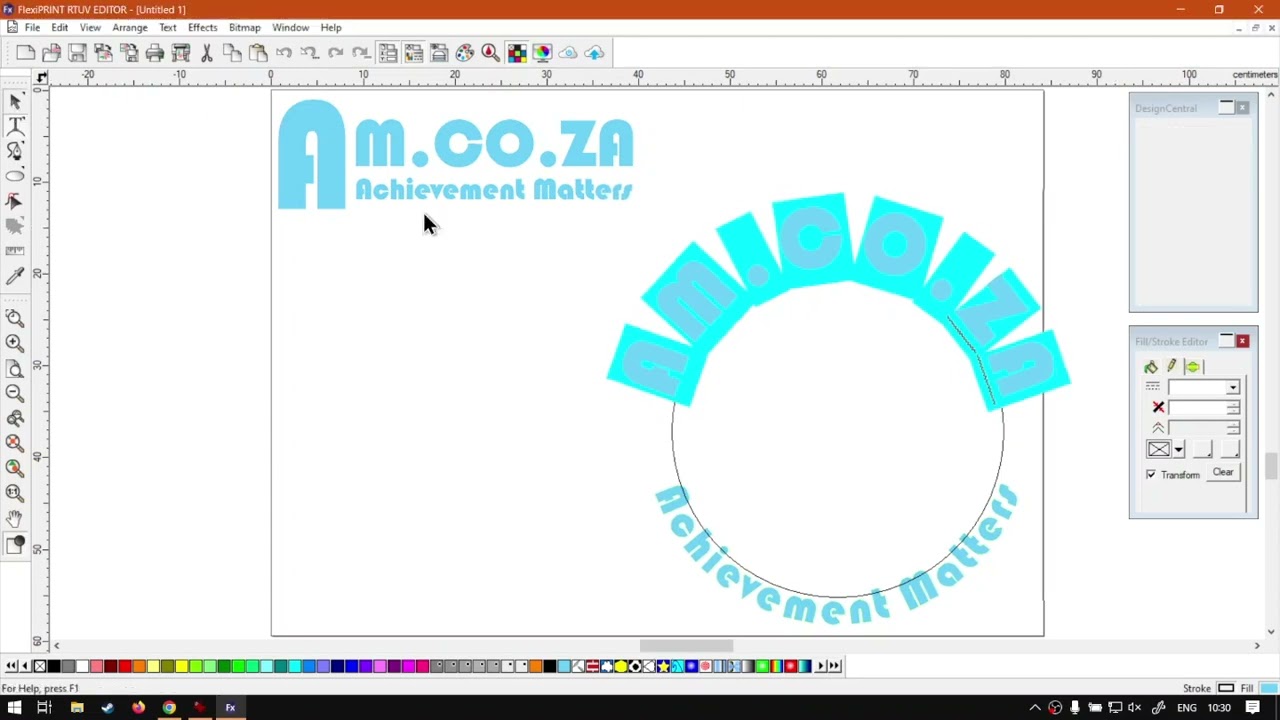Open File Explorer from taskbar
This screenshot has width=1280, height=720.
pyautogui.click(x=77, y=708)
